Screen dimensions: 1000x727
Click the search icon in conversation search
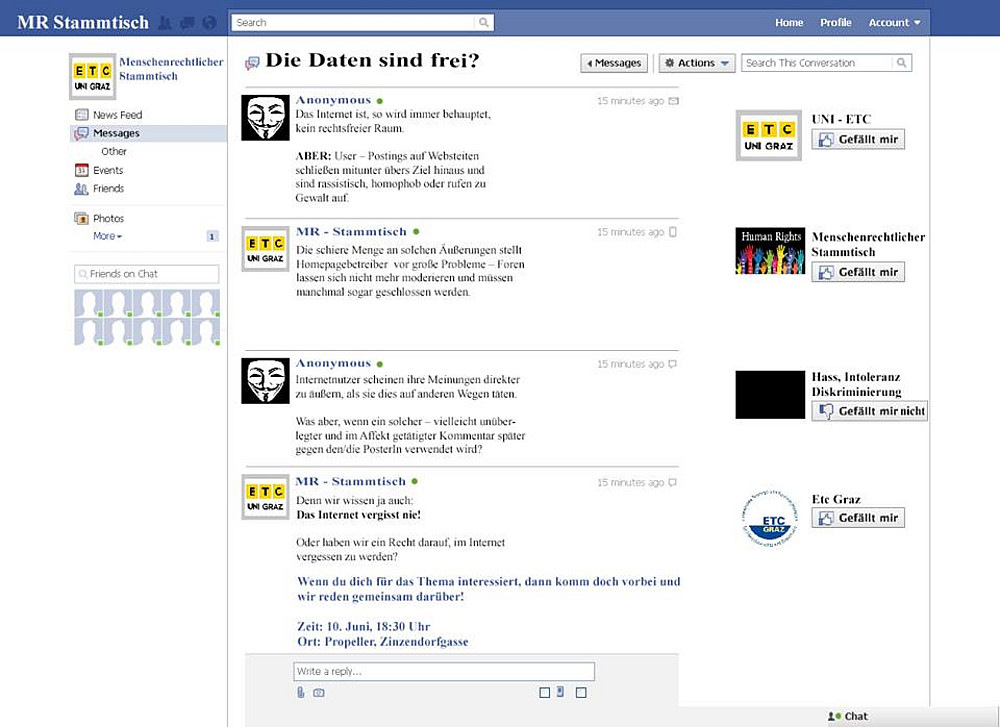point(901,63)
